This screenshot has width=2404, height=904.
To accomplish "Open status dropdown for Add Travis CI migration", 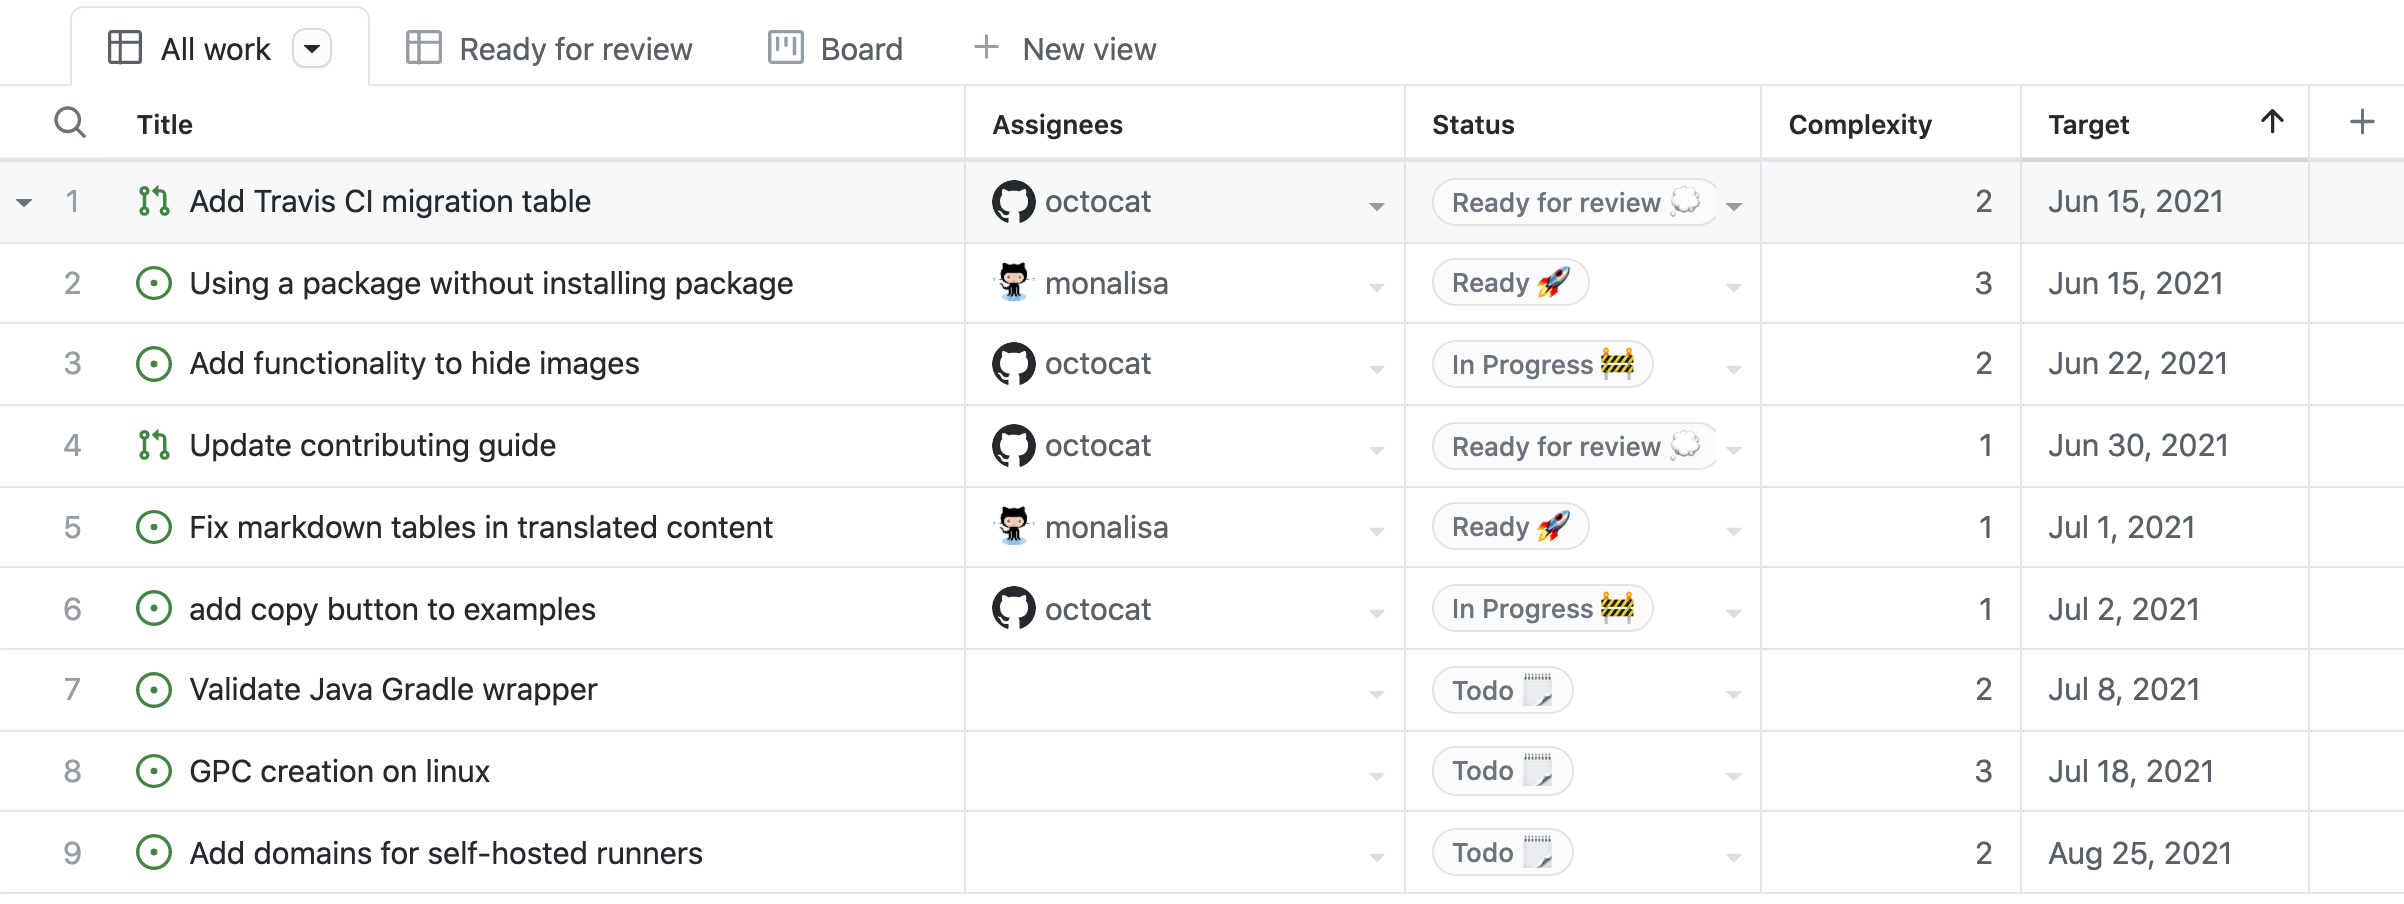I will coord(1734,206).
